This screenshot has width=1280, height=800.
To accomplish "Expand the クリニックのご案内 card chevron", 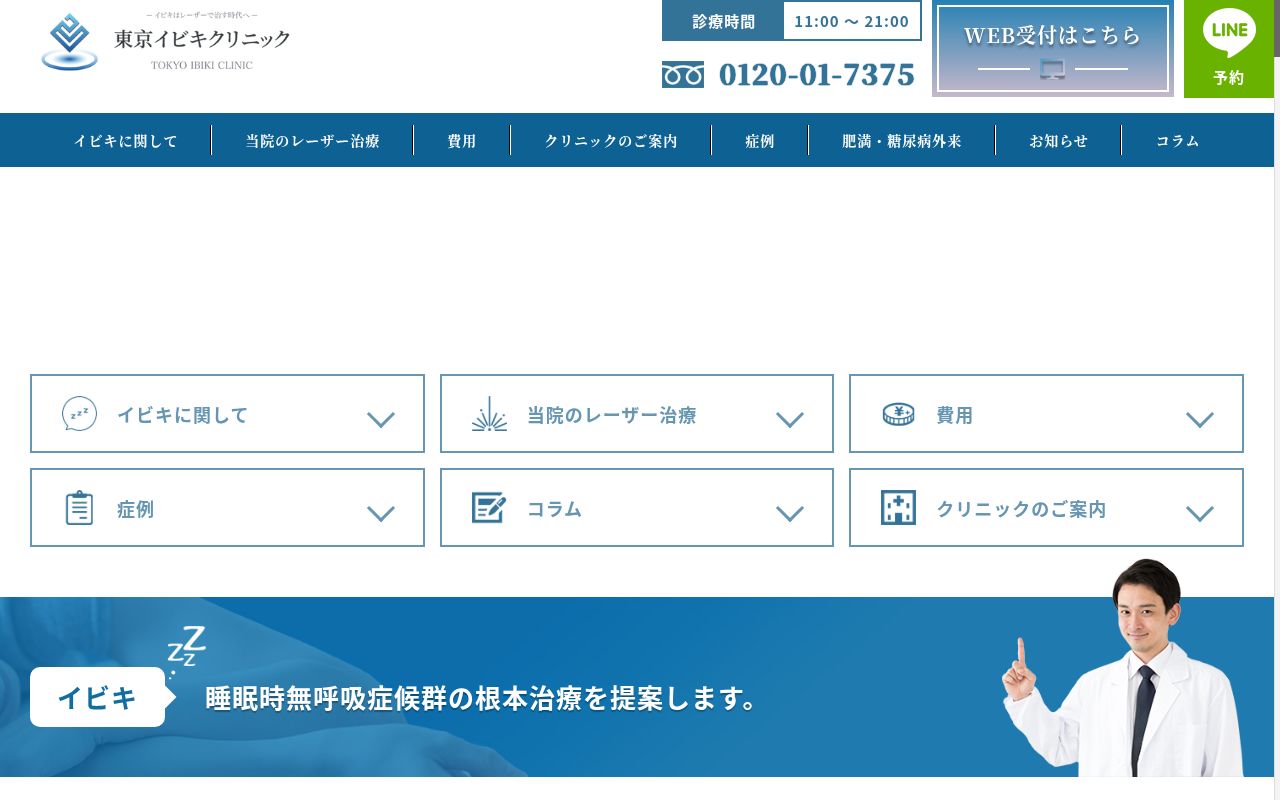I will pos(1200,513).
